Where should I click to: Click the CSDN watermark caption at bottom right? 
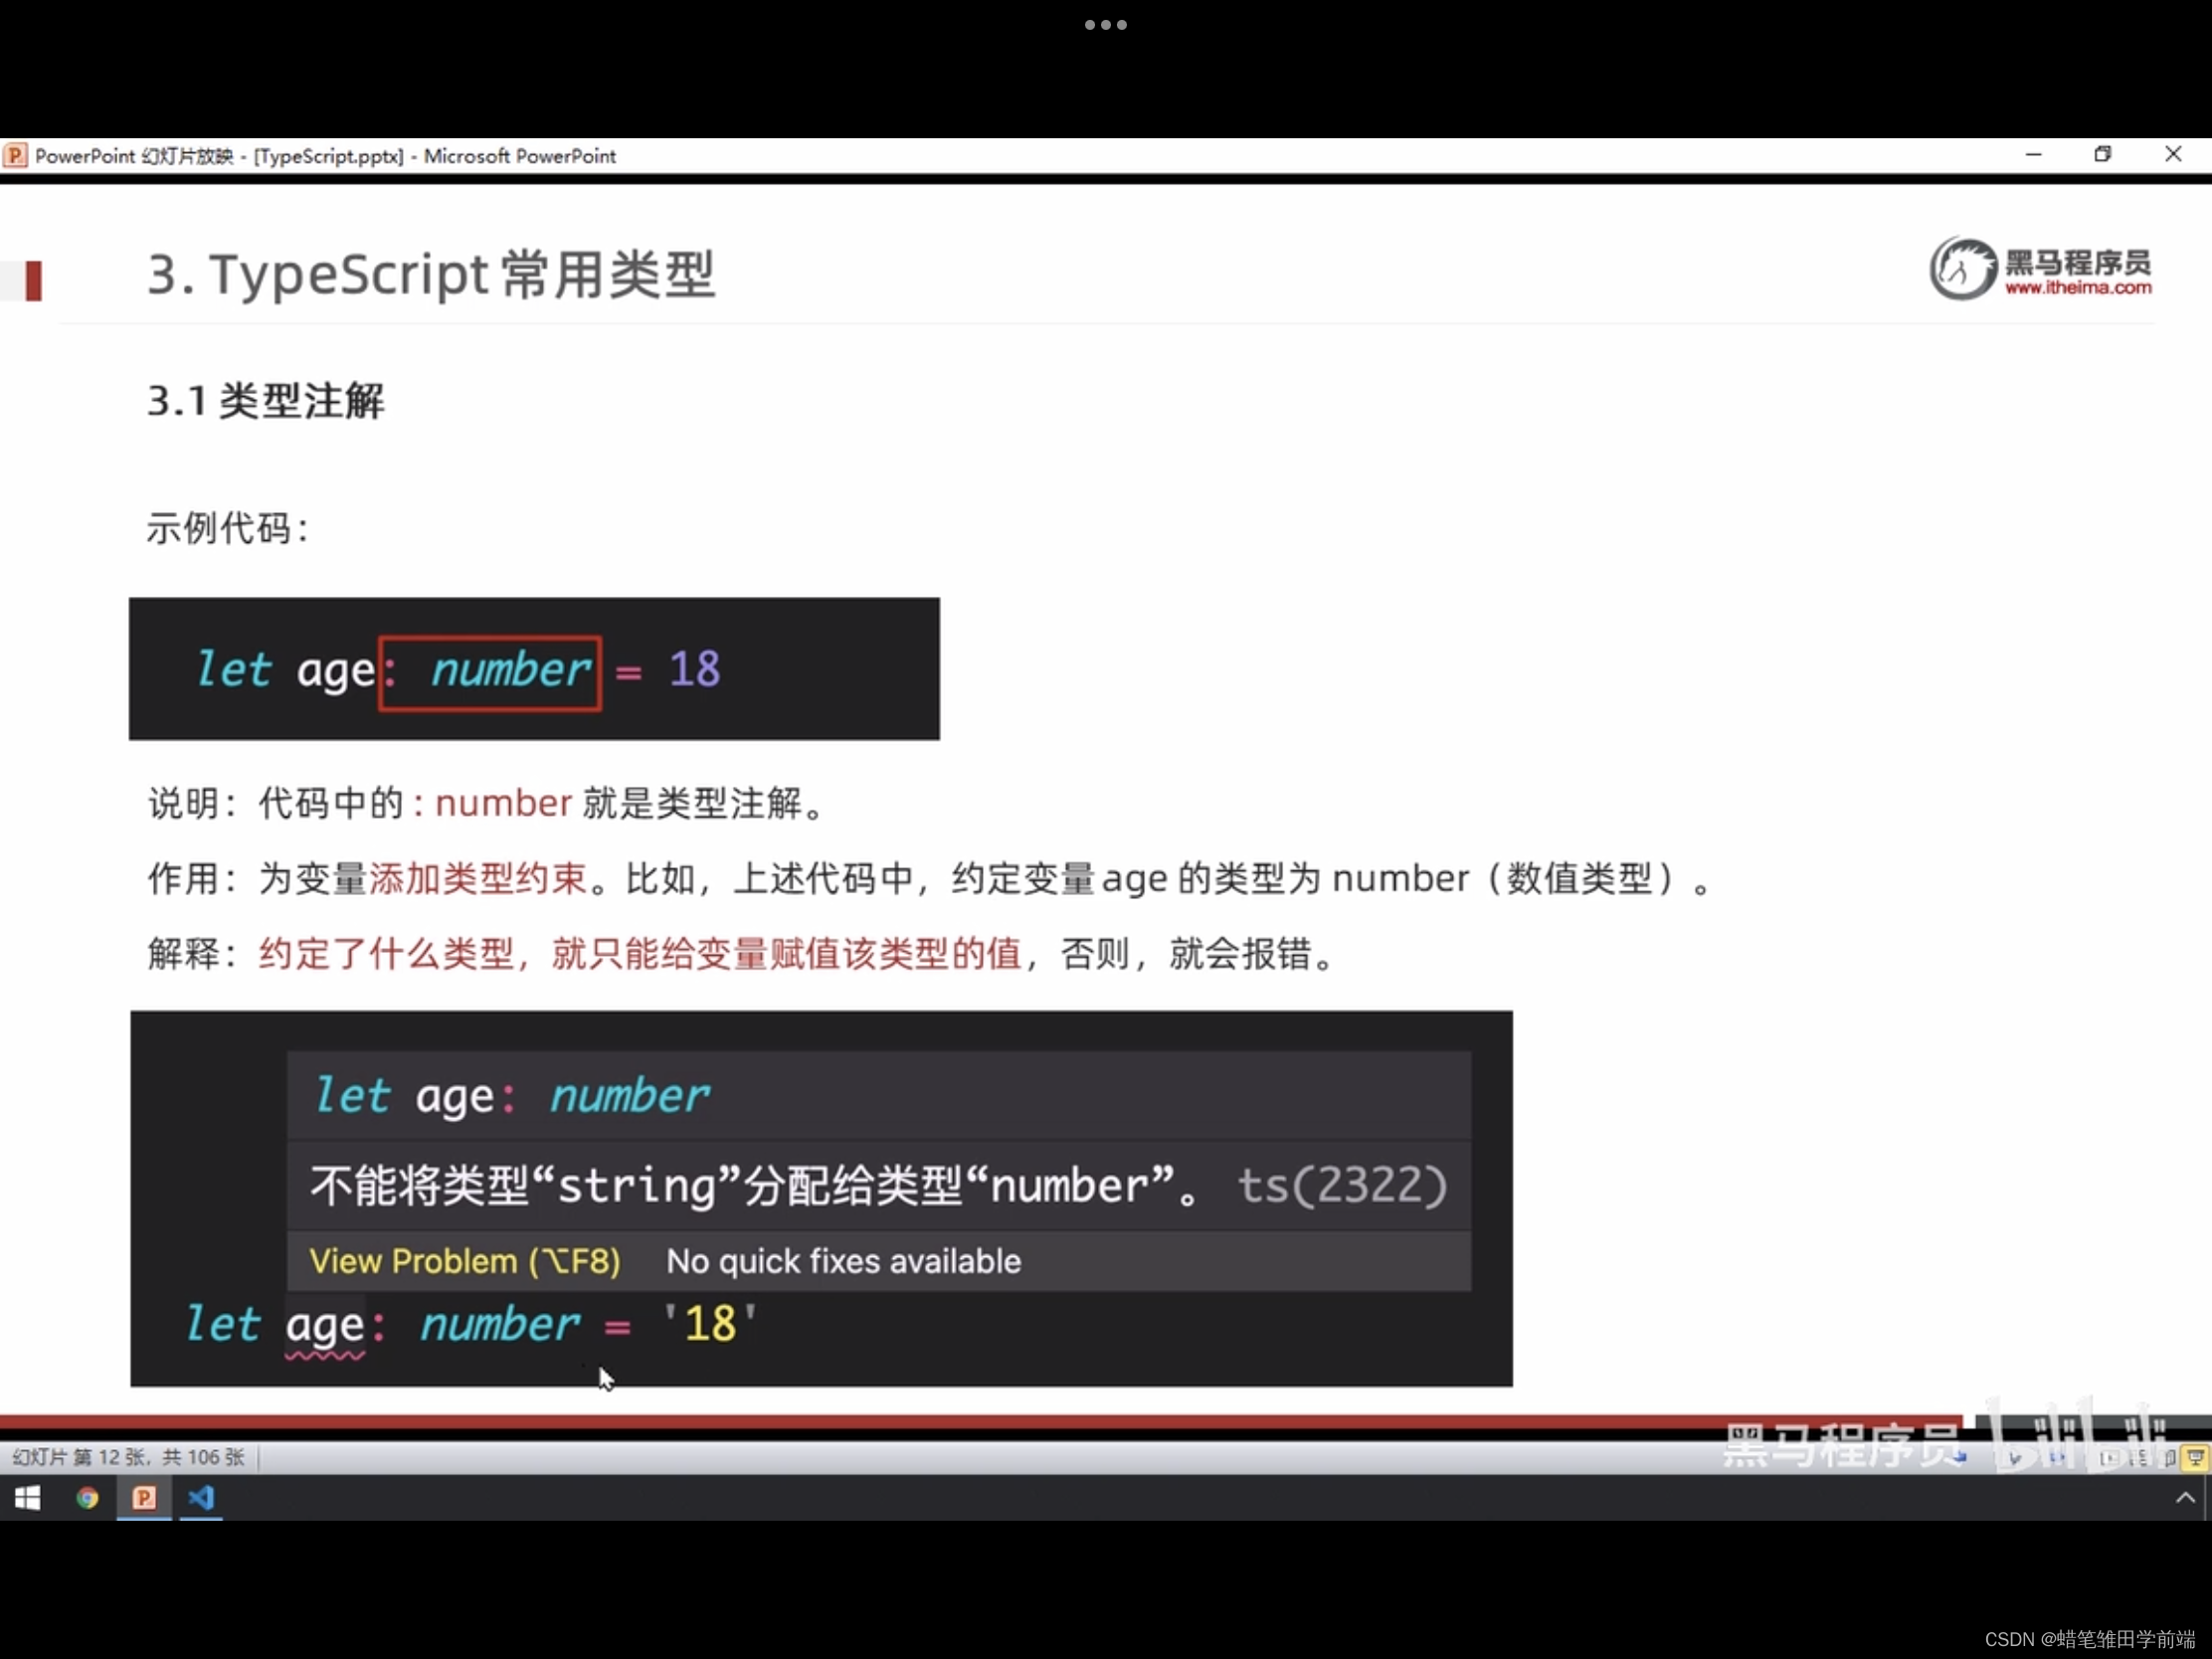(2089, 1639)
